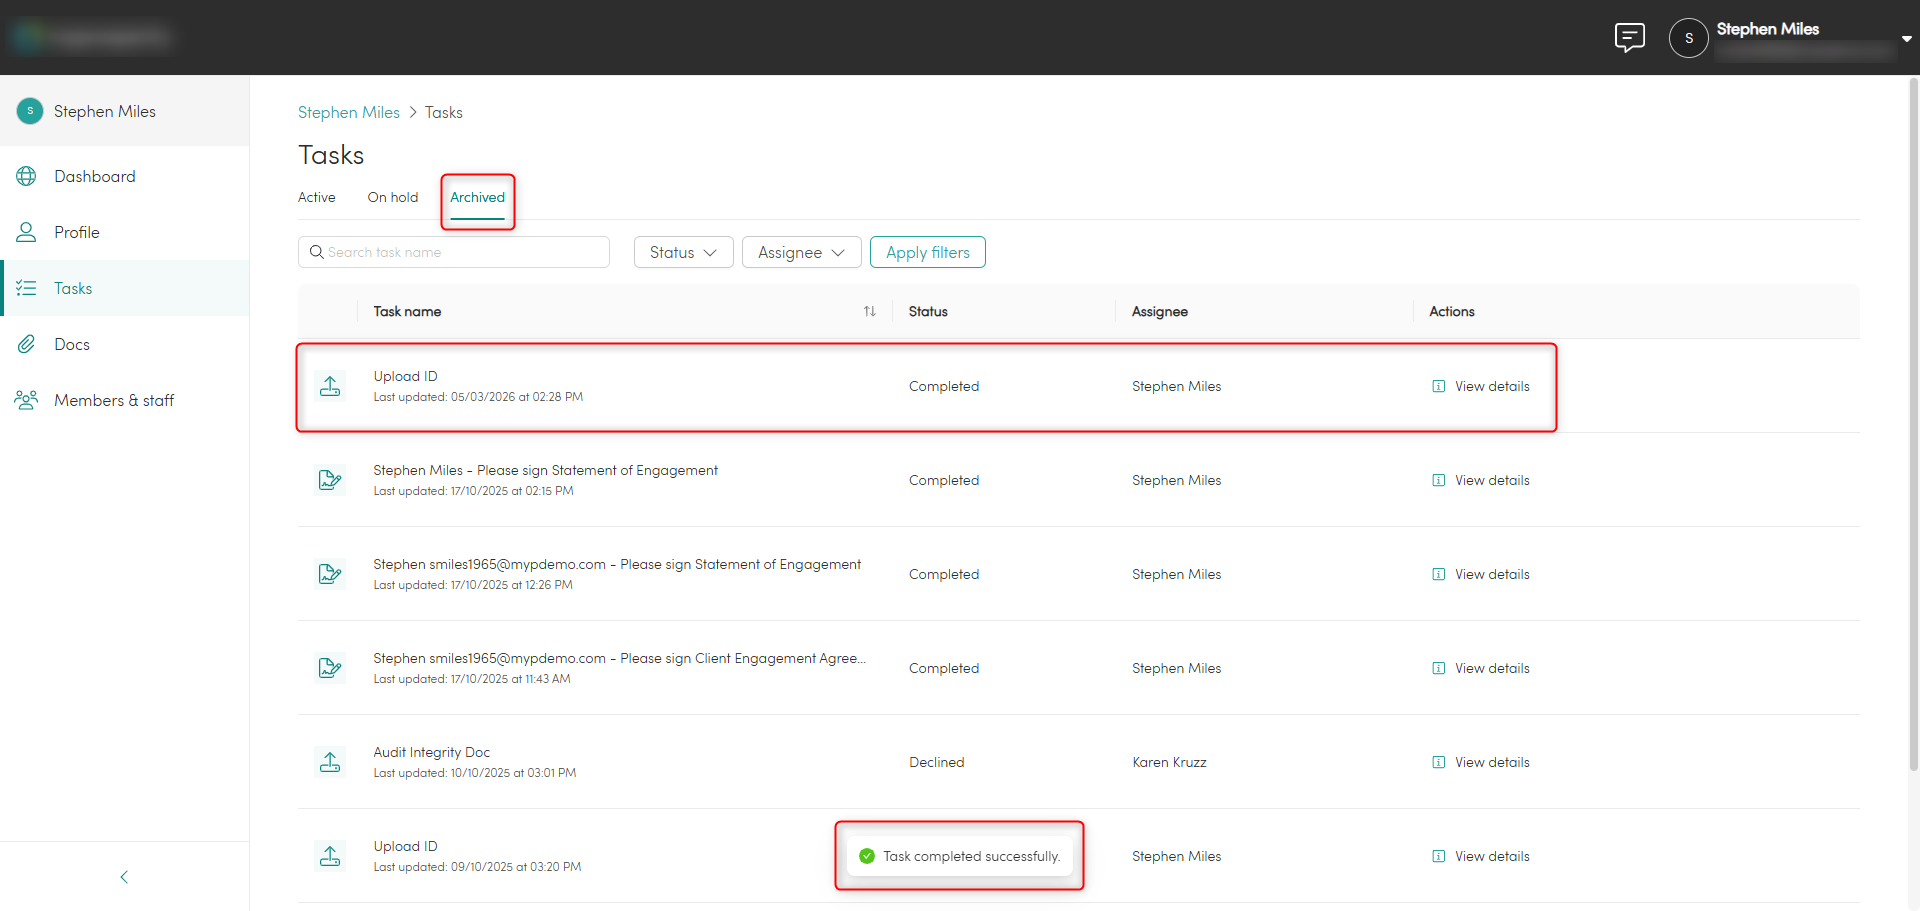Image resolution: width=1920 pixels, height=911 pixels.
Task: Click the Status column header
Action: pyautogui.click(x=928, y=311)
